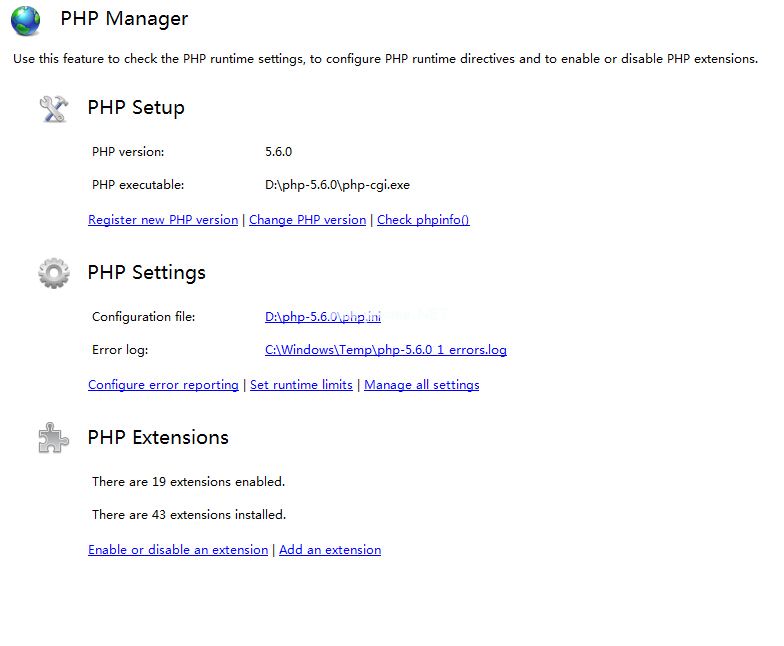Open the errors.log file path link

click(385, 350)
